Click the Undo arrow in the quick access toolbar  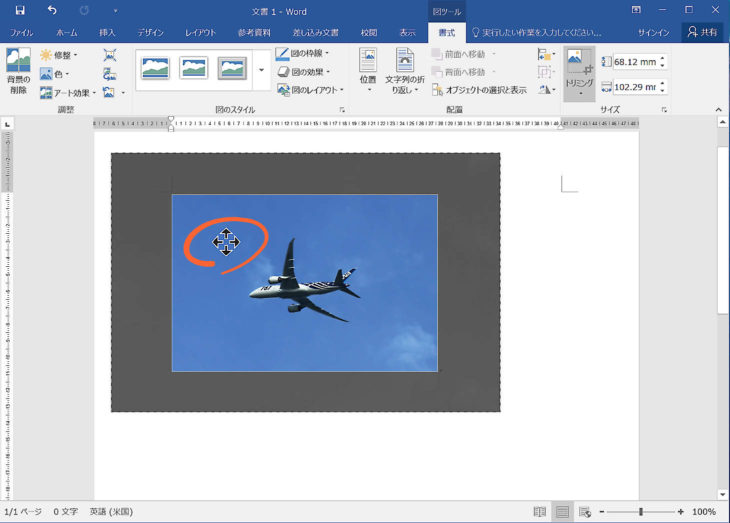pyautogui.click(x=52, y=10)
